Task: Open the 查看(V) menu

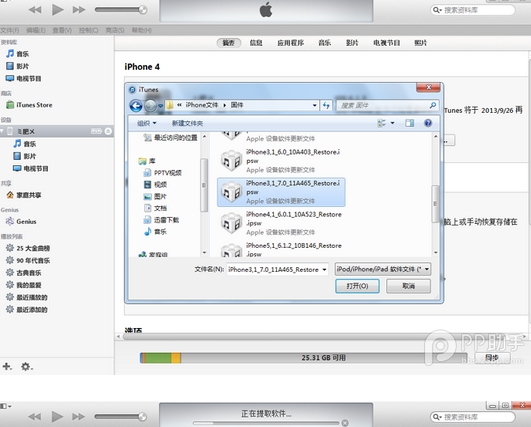Action: pyautogui.click(x=62, y=30)
